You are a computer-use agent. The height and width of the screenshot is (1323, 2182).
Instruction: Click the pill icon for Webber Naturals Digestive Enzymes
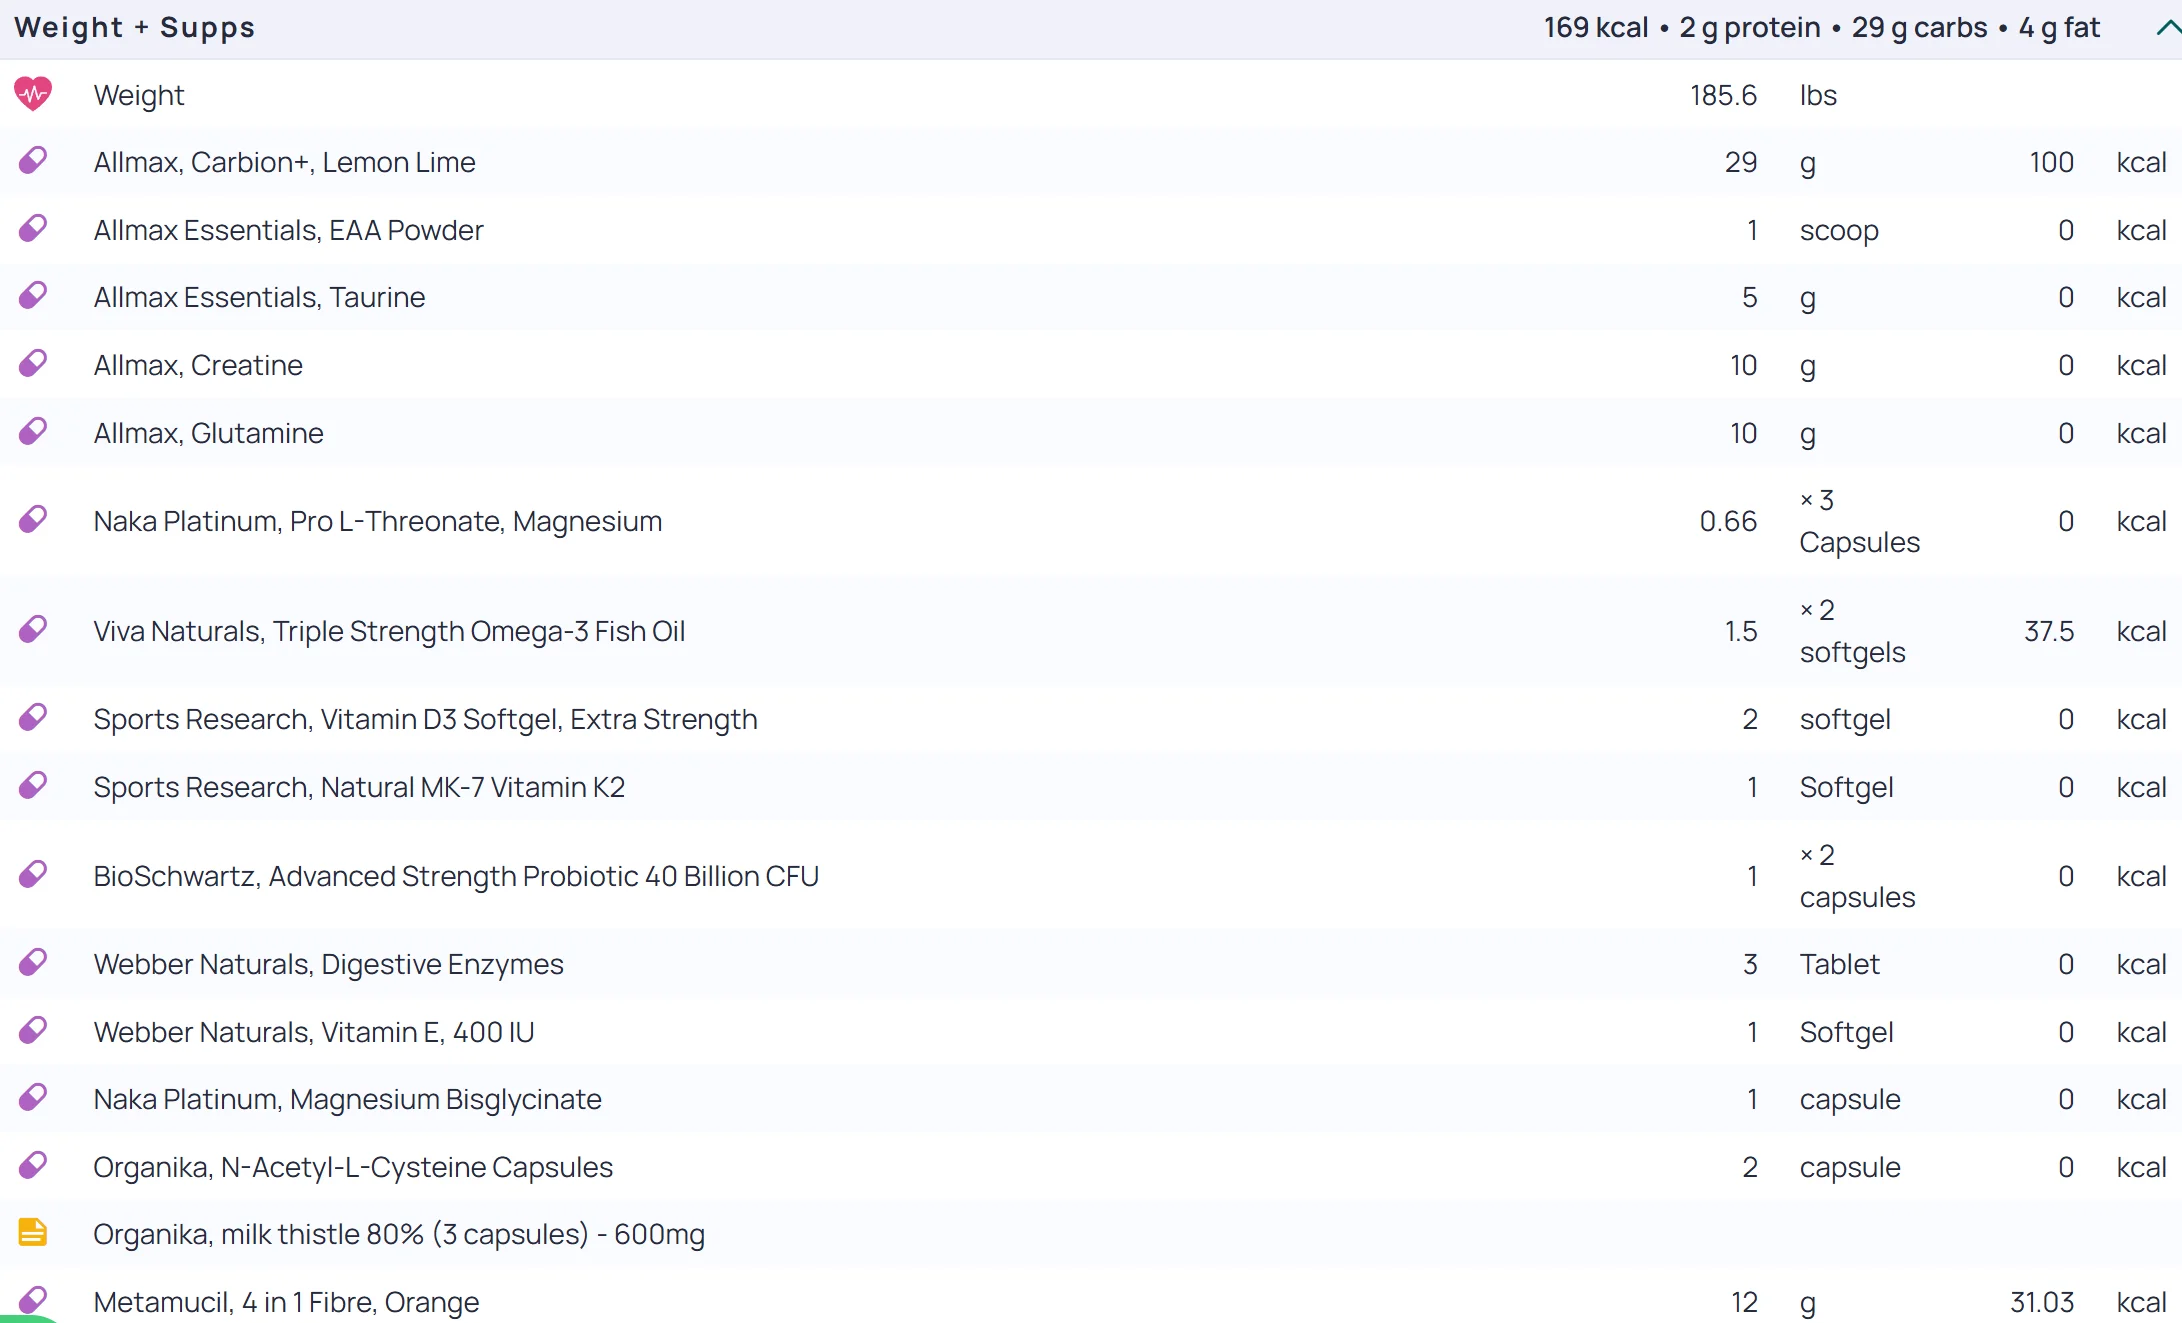click(x=33, y=963)
